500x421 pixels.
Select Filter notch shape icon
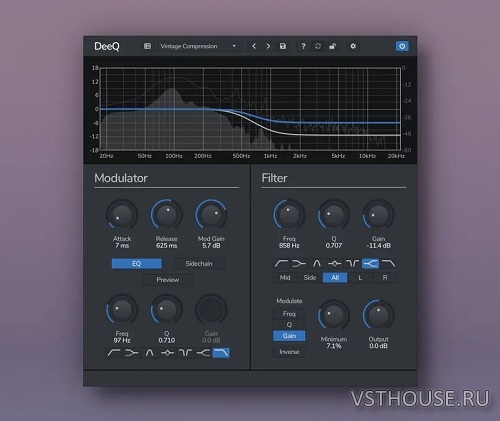pyautogui.click(x=353, y=264)
